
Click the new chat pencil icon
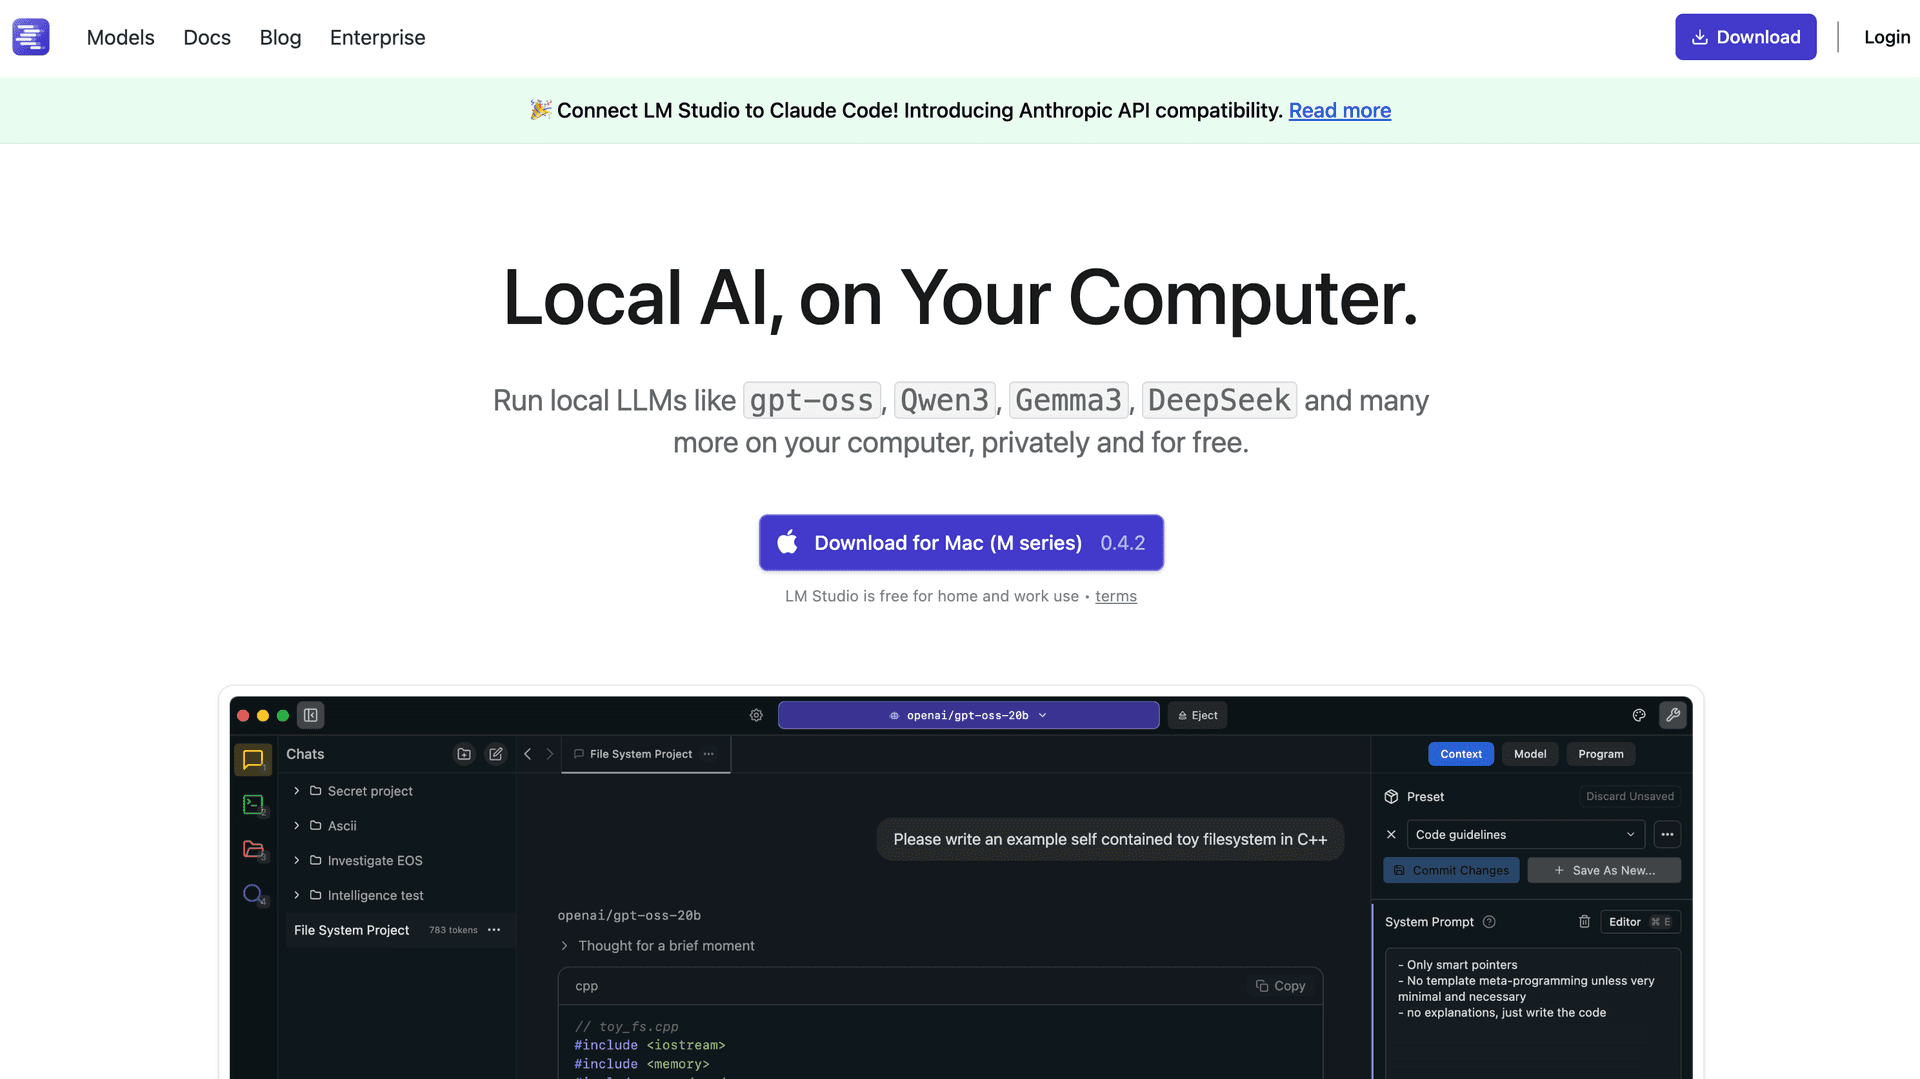(x=496, y=754)
